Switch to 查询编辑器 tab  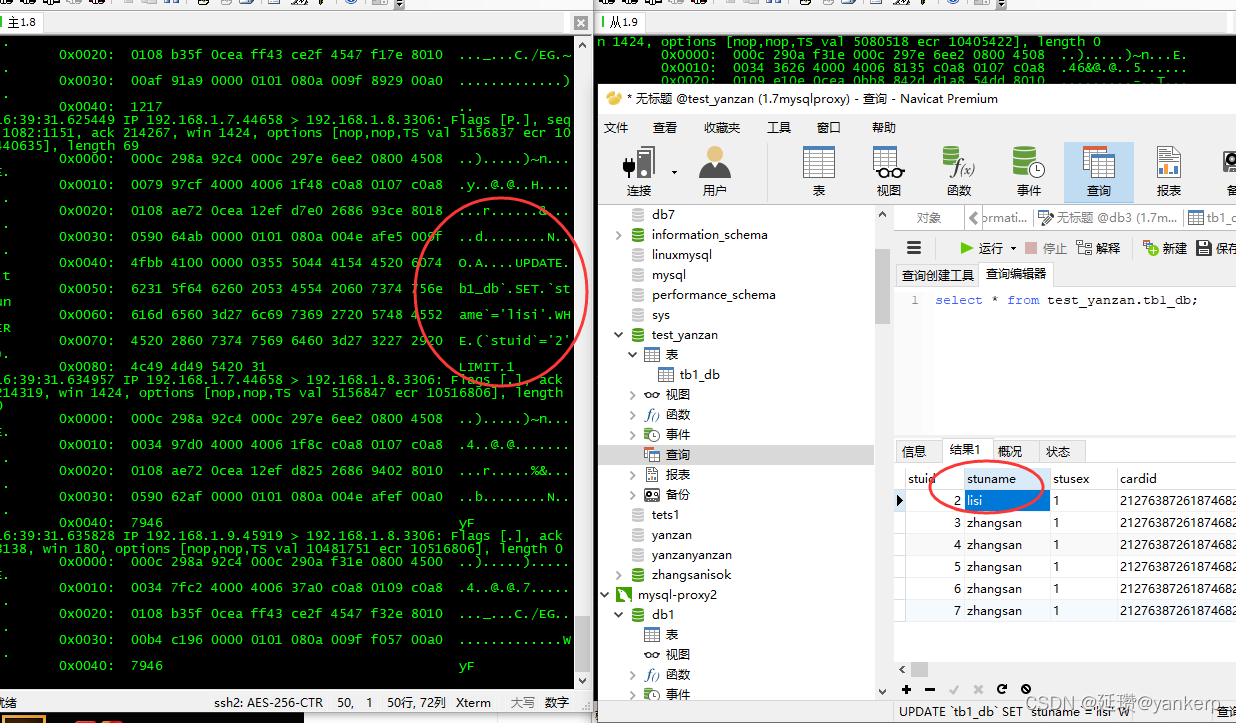tap(1016, 274)
